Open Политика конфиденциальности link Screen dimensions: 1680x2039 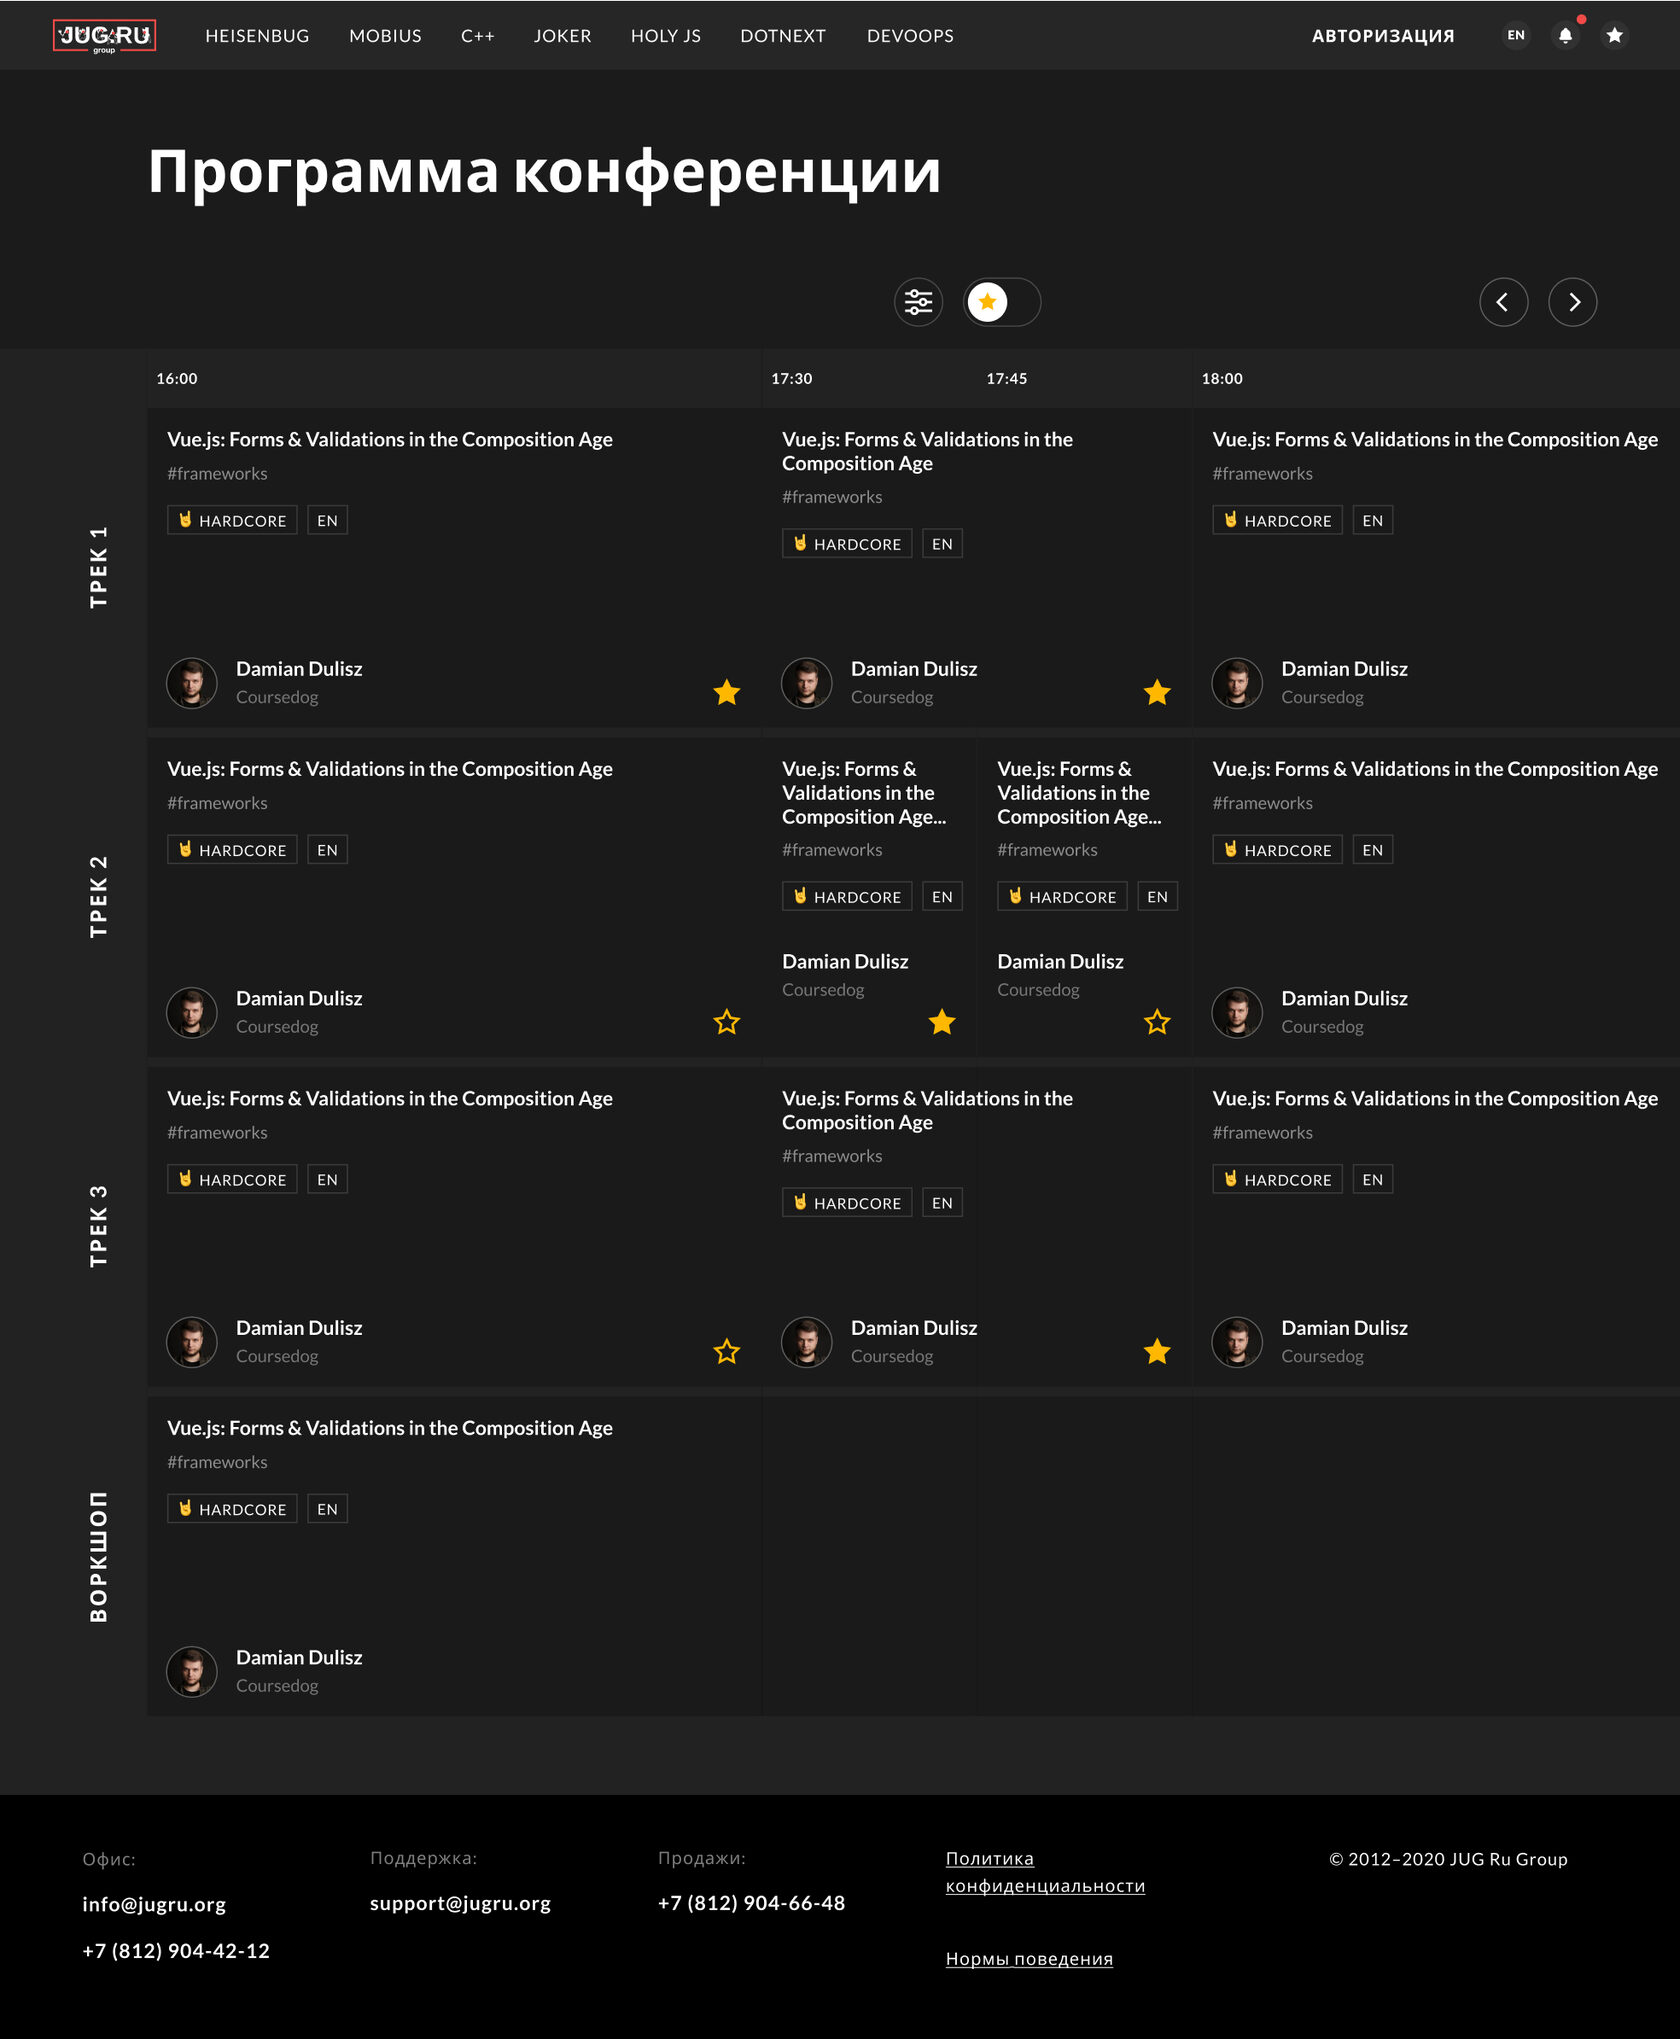[1045, 1872]
